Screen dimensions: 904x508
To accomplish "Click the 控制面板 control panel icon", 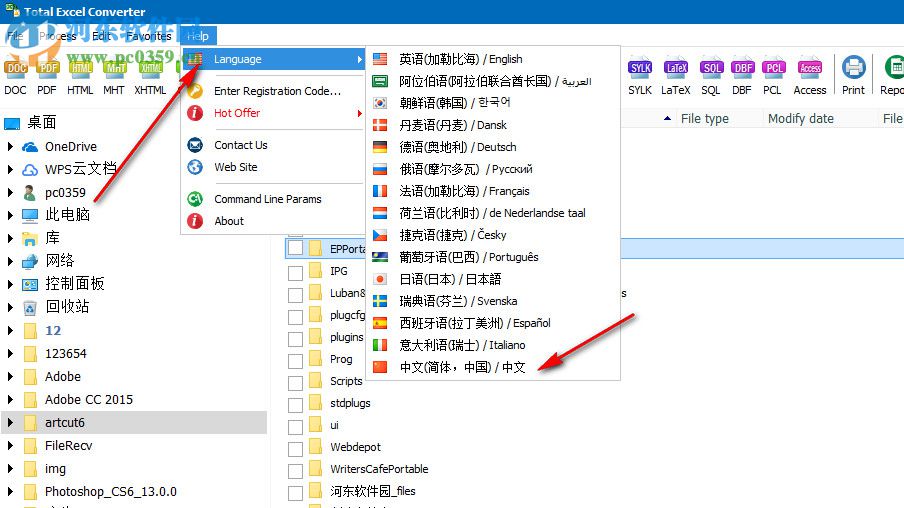I will tap(30, 284).
